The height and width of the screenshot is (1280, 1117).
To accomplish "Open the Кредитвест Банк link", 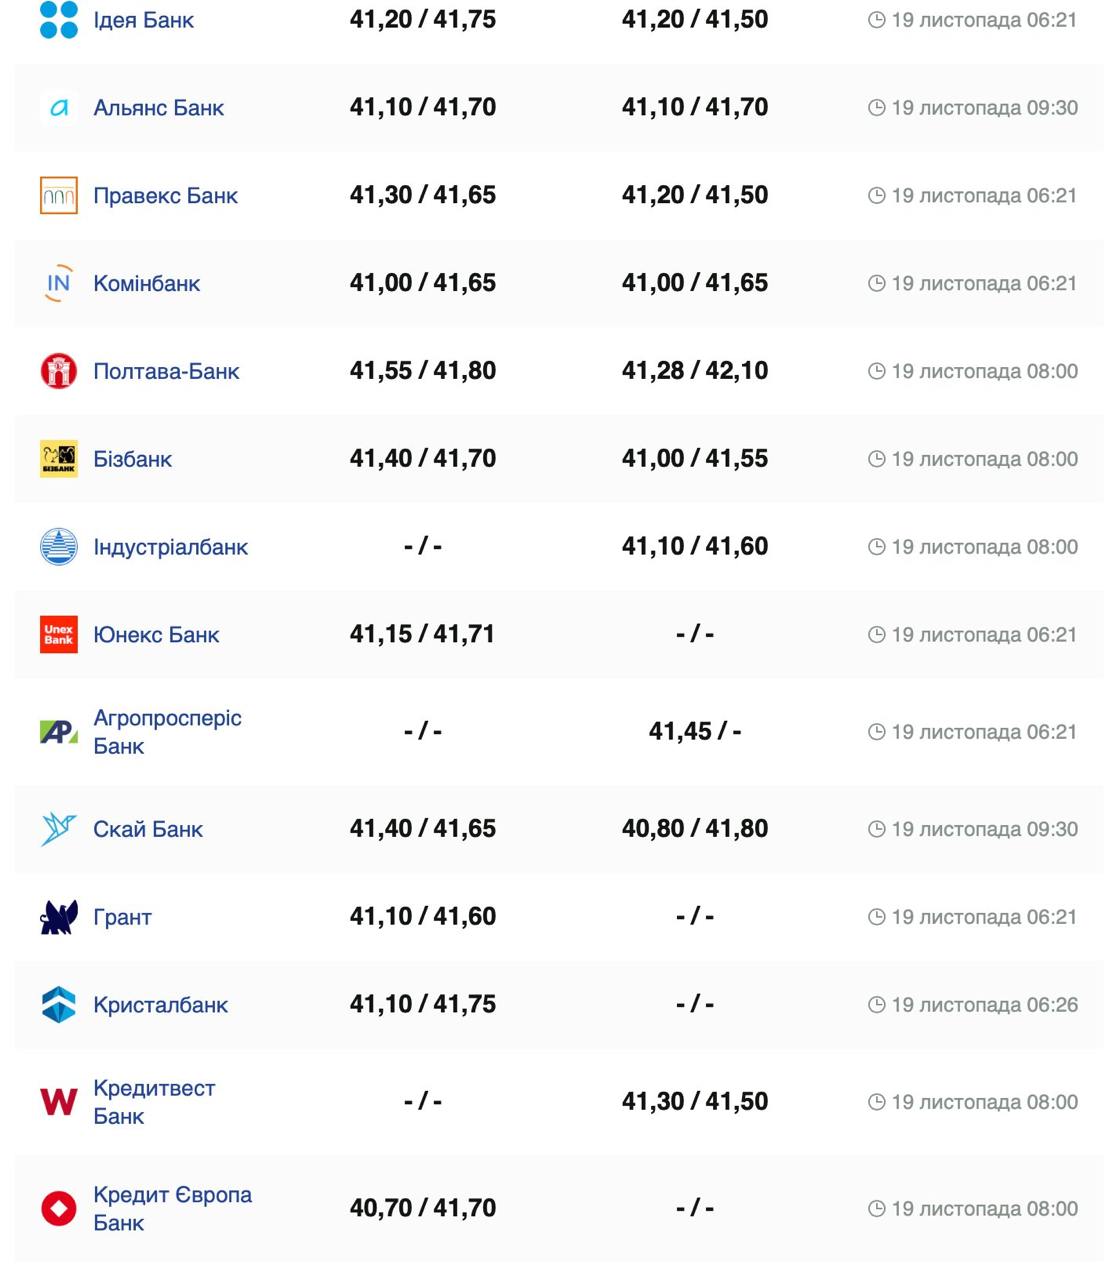I will point(154,1102).
